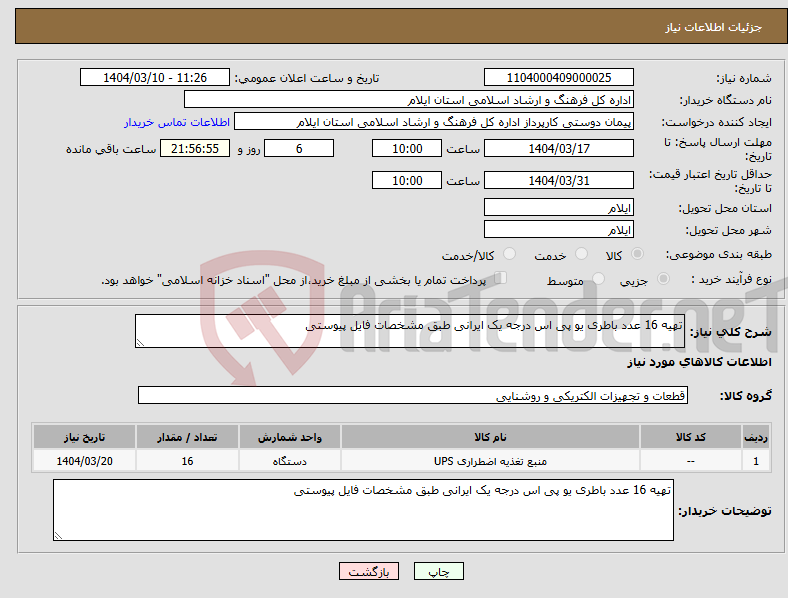The height and width of the screenshot is (598, 788).
Task: Click the need number field 1104000409000025
Action: click(x=558, y=77)
